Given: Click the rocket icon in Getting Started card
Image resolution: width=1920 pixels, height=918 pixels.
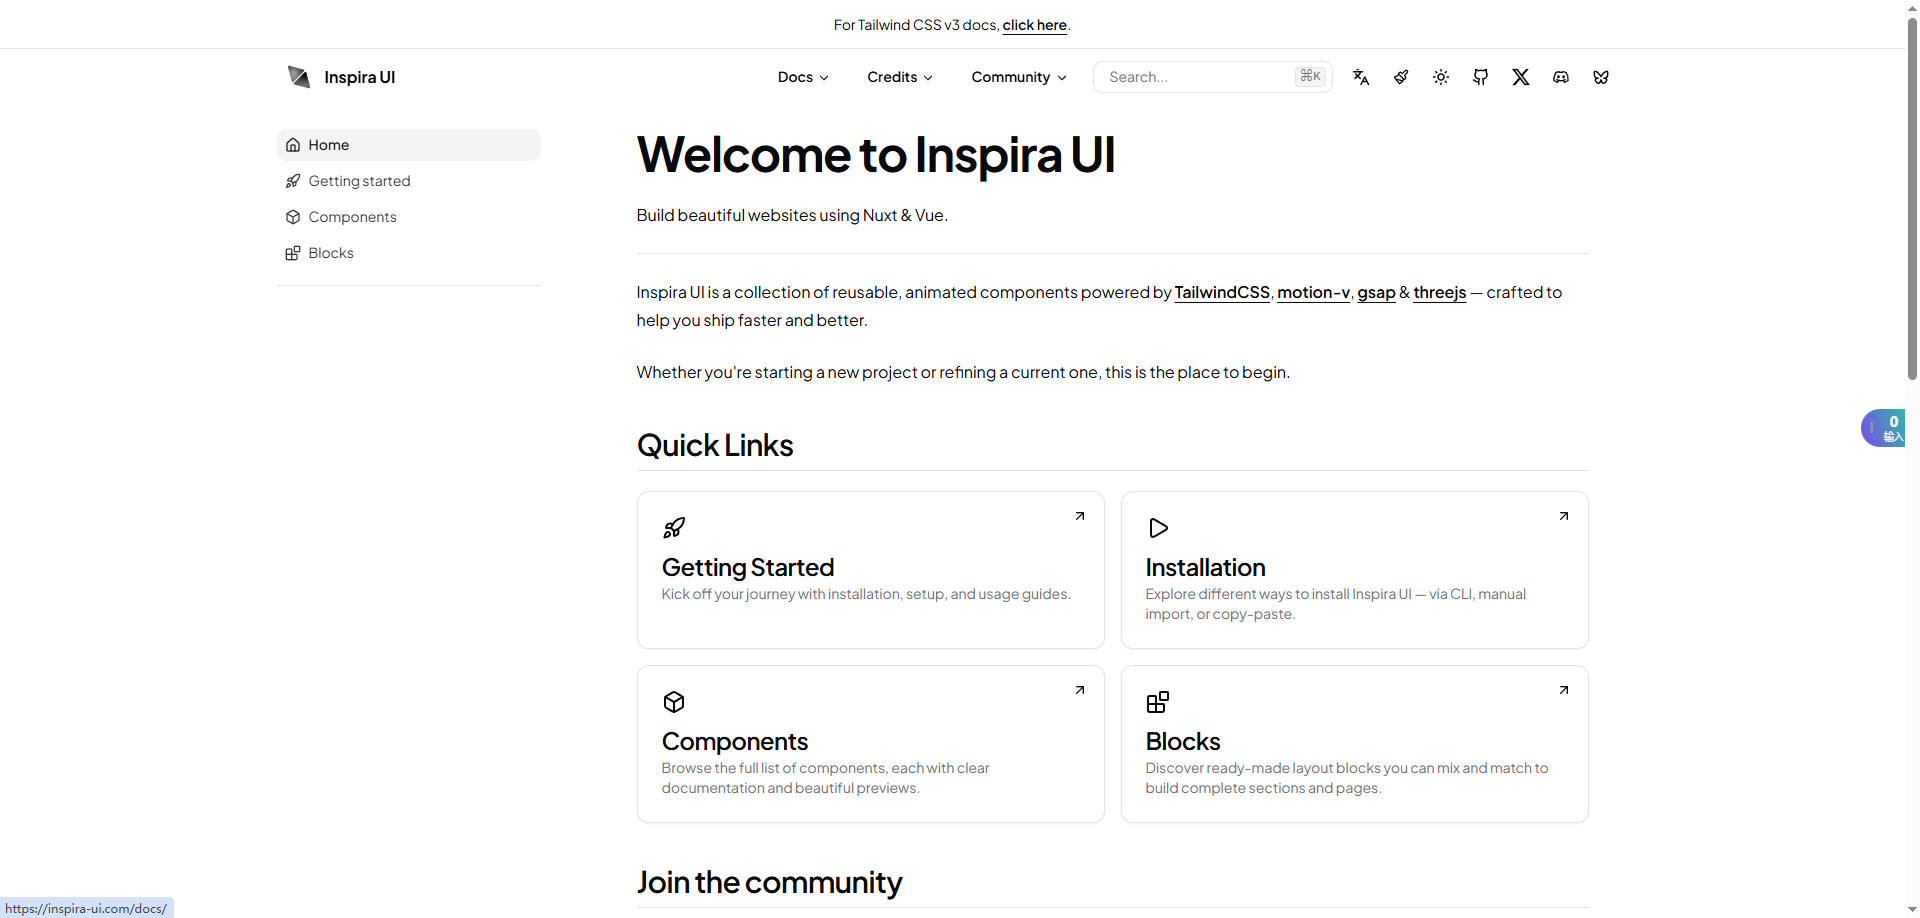Looking at the screenshot, I should (674, 528).
